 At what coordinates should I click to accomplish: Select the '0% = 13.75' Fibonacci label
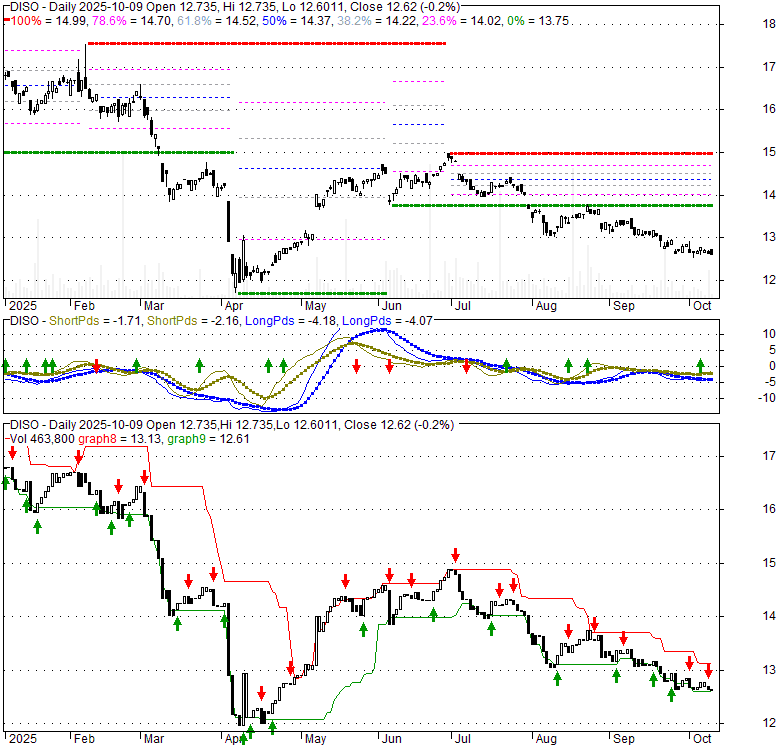(x=538, y=21)
